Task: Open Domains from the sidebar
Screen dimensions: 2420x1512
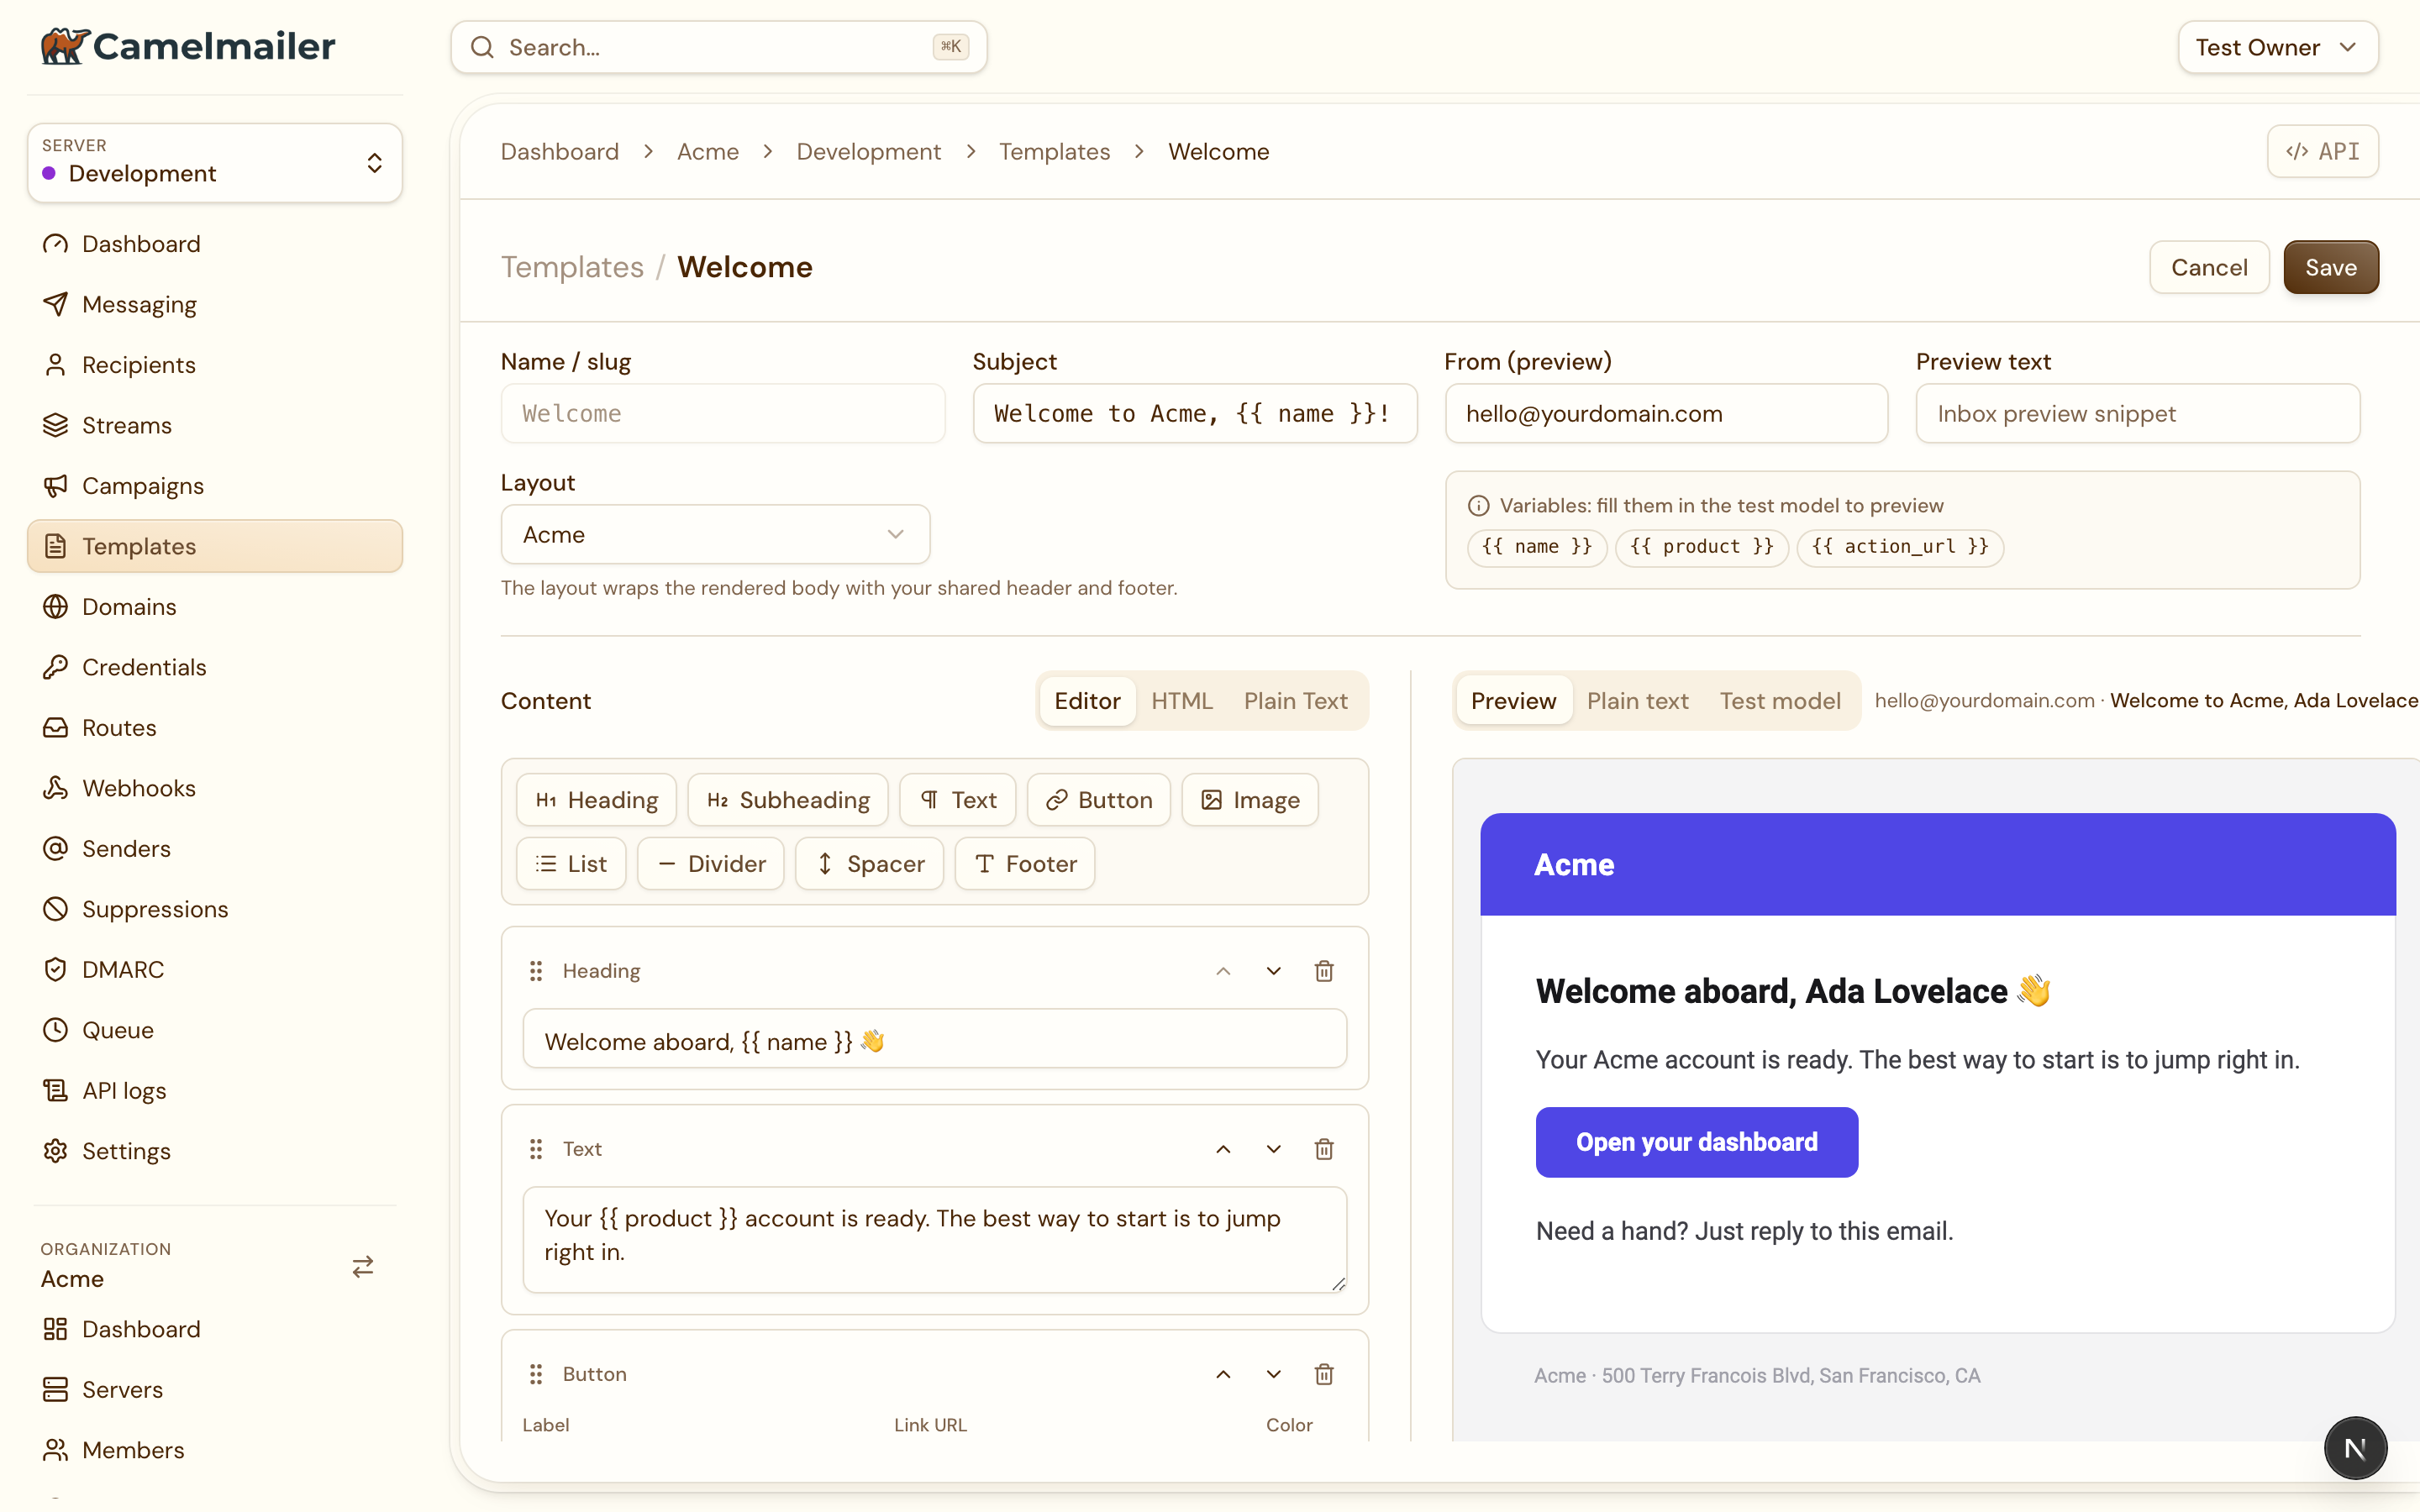Action: (x=215, y=607)
